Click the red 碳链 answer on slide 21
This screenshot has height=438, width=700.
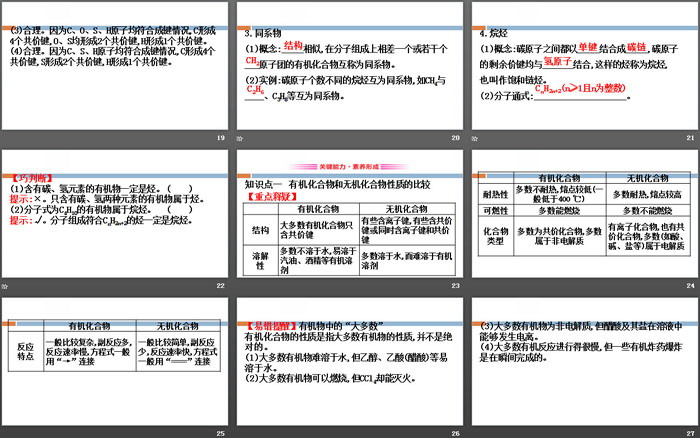[637, 47]
